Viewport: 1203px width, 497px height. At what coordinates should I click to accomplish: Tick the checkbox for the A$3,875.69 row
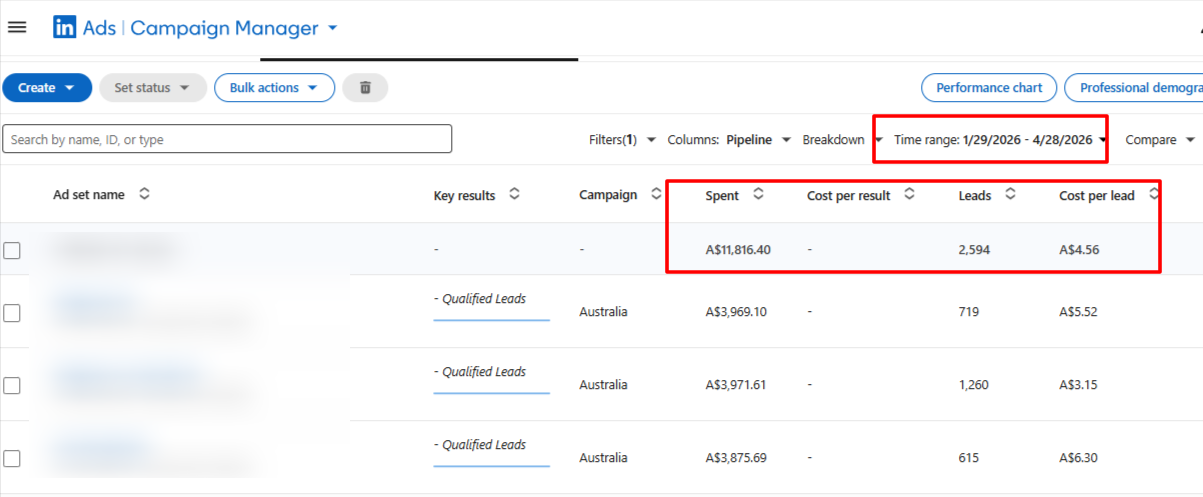[x=12, y=458]
